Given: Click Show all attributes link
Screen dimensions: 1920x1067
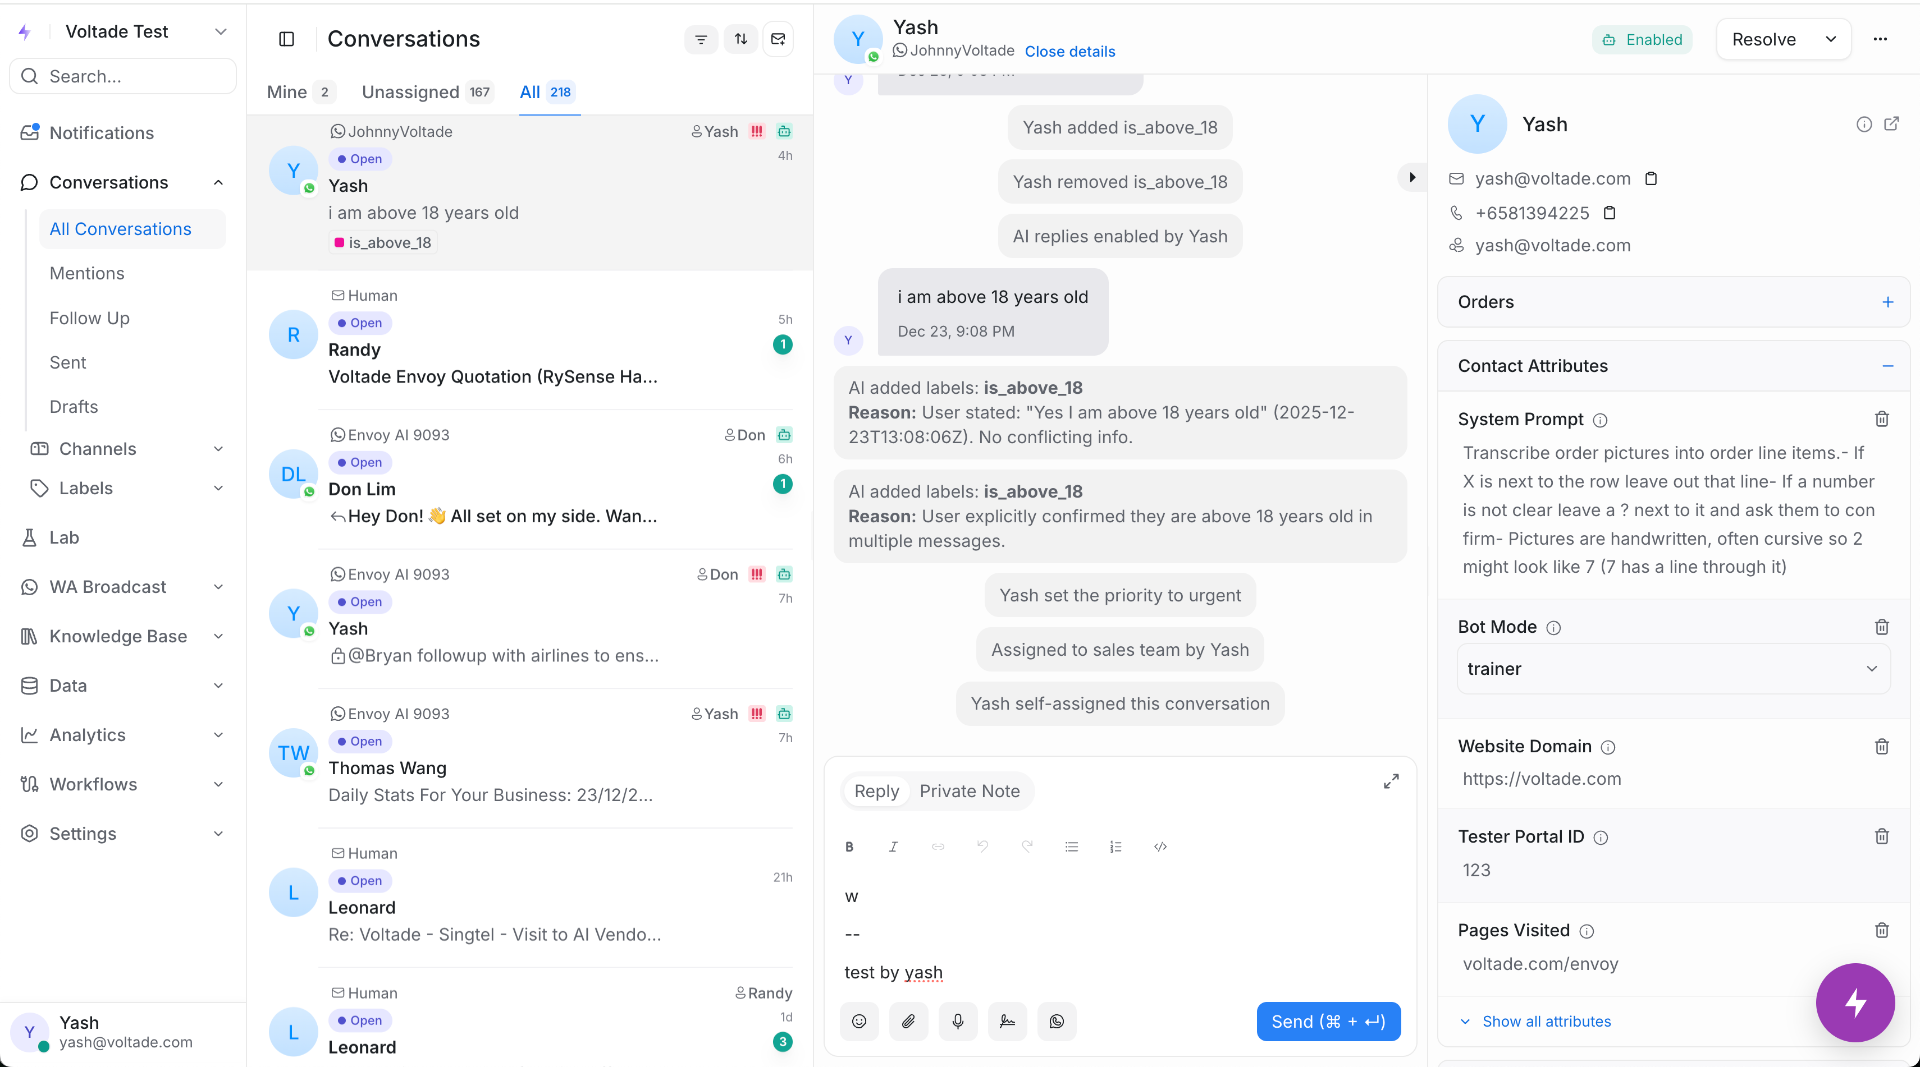Looking at the screenshot, I should (x=1546, y=1021).
